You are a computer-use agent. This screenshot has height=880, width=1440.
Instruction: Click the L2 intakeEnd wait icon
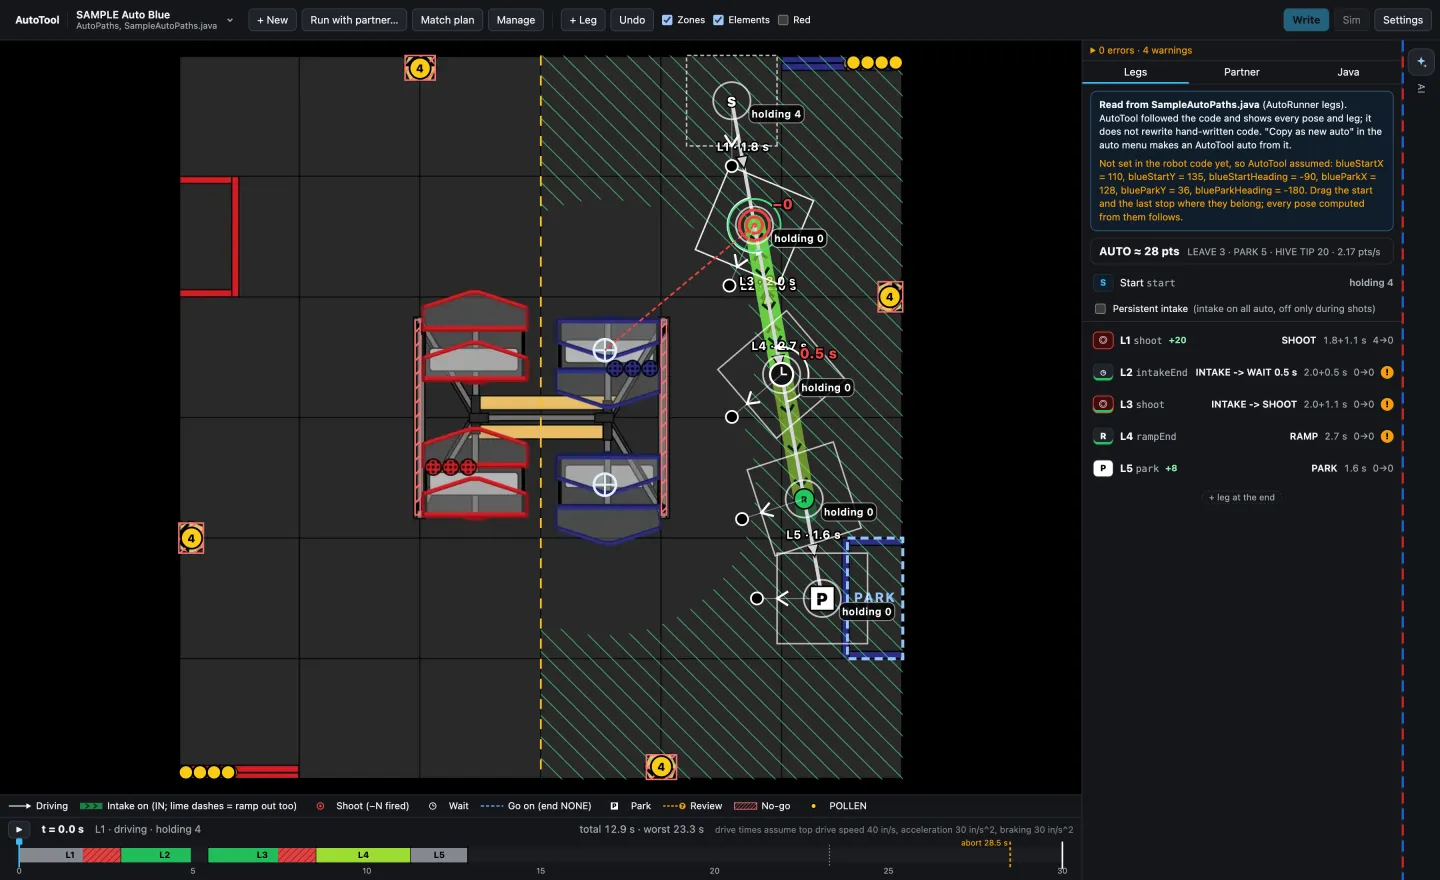pyautogui.click(x=1103, y=372)
